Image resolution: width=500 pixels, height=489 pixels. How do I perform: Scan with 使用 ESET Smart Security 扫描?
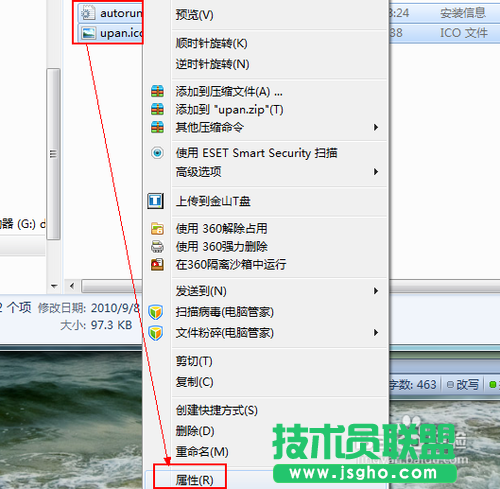pyautogui.click(x=257, y=153)
